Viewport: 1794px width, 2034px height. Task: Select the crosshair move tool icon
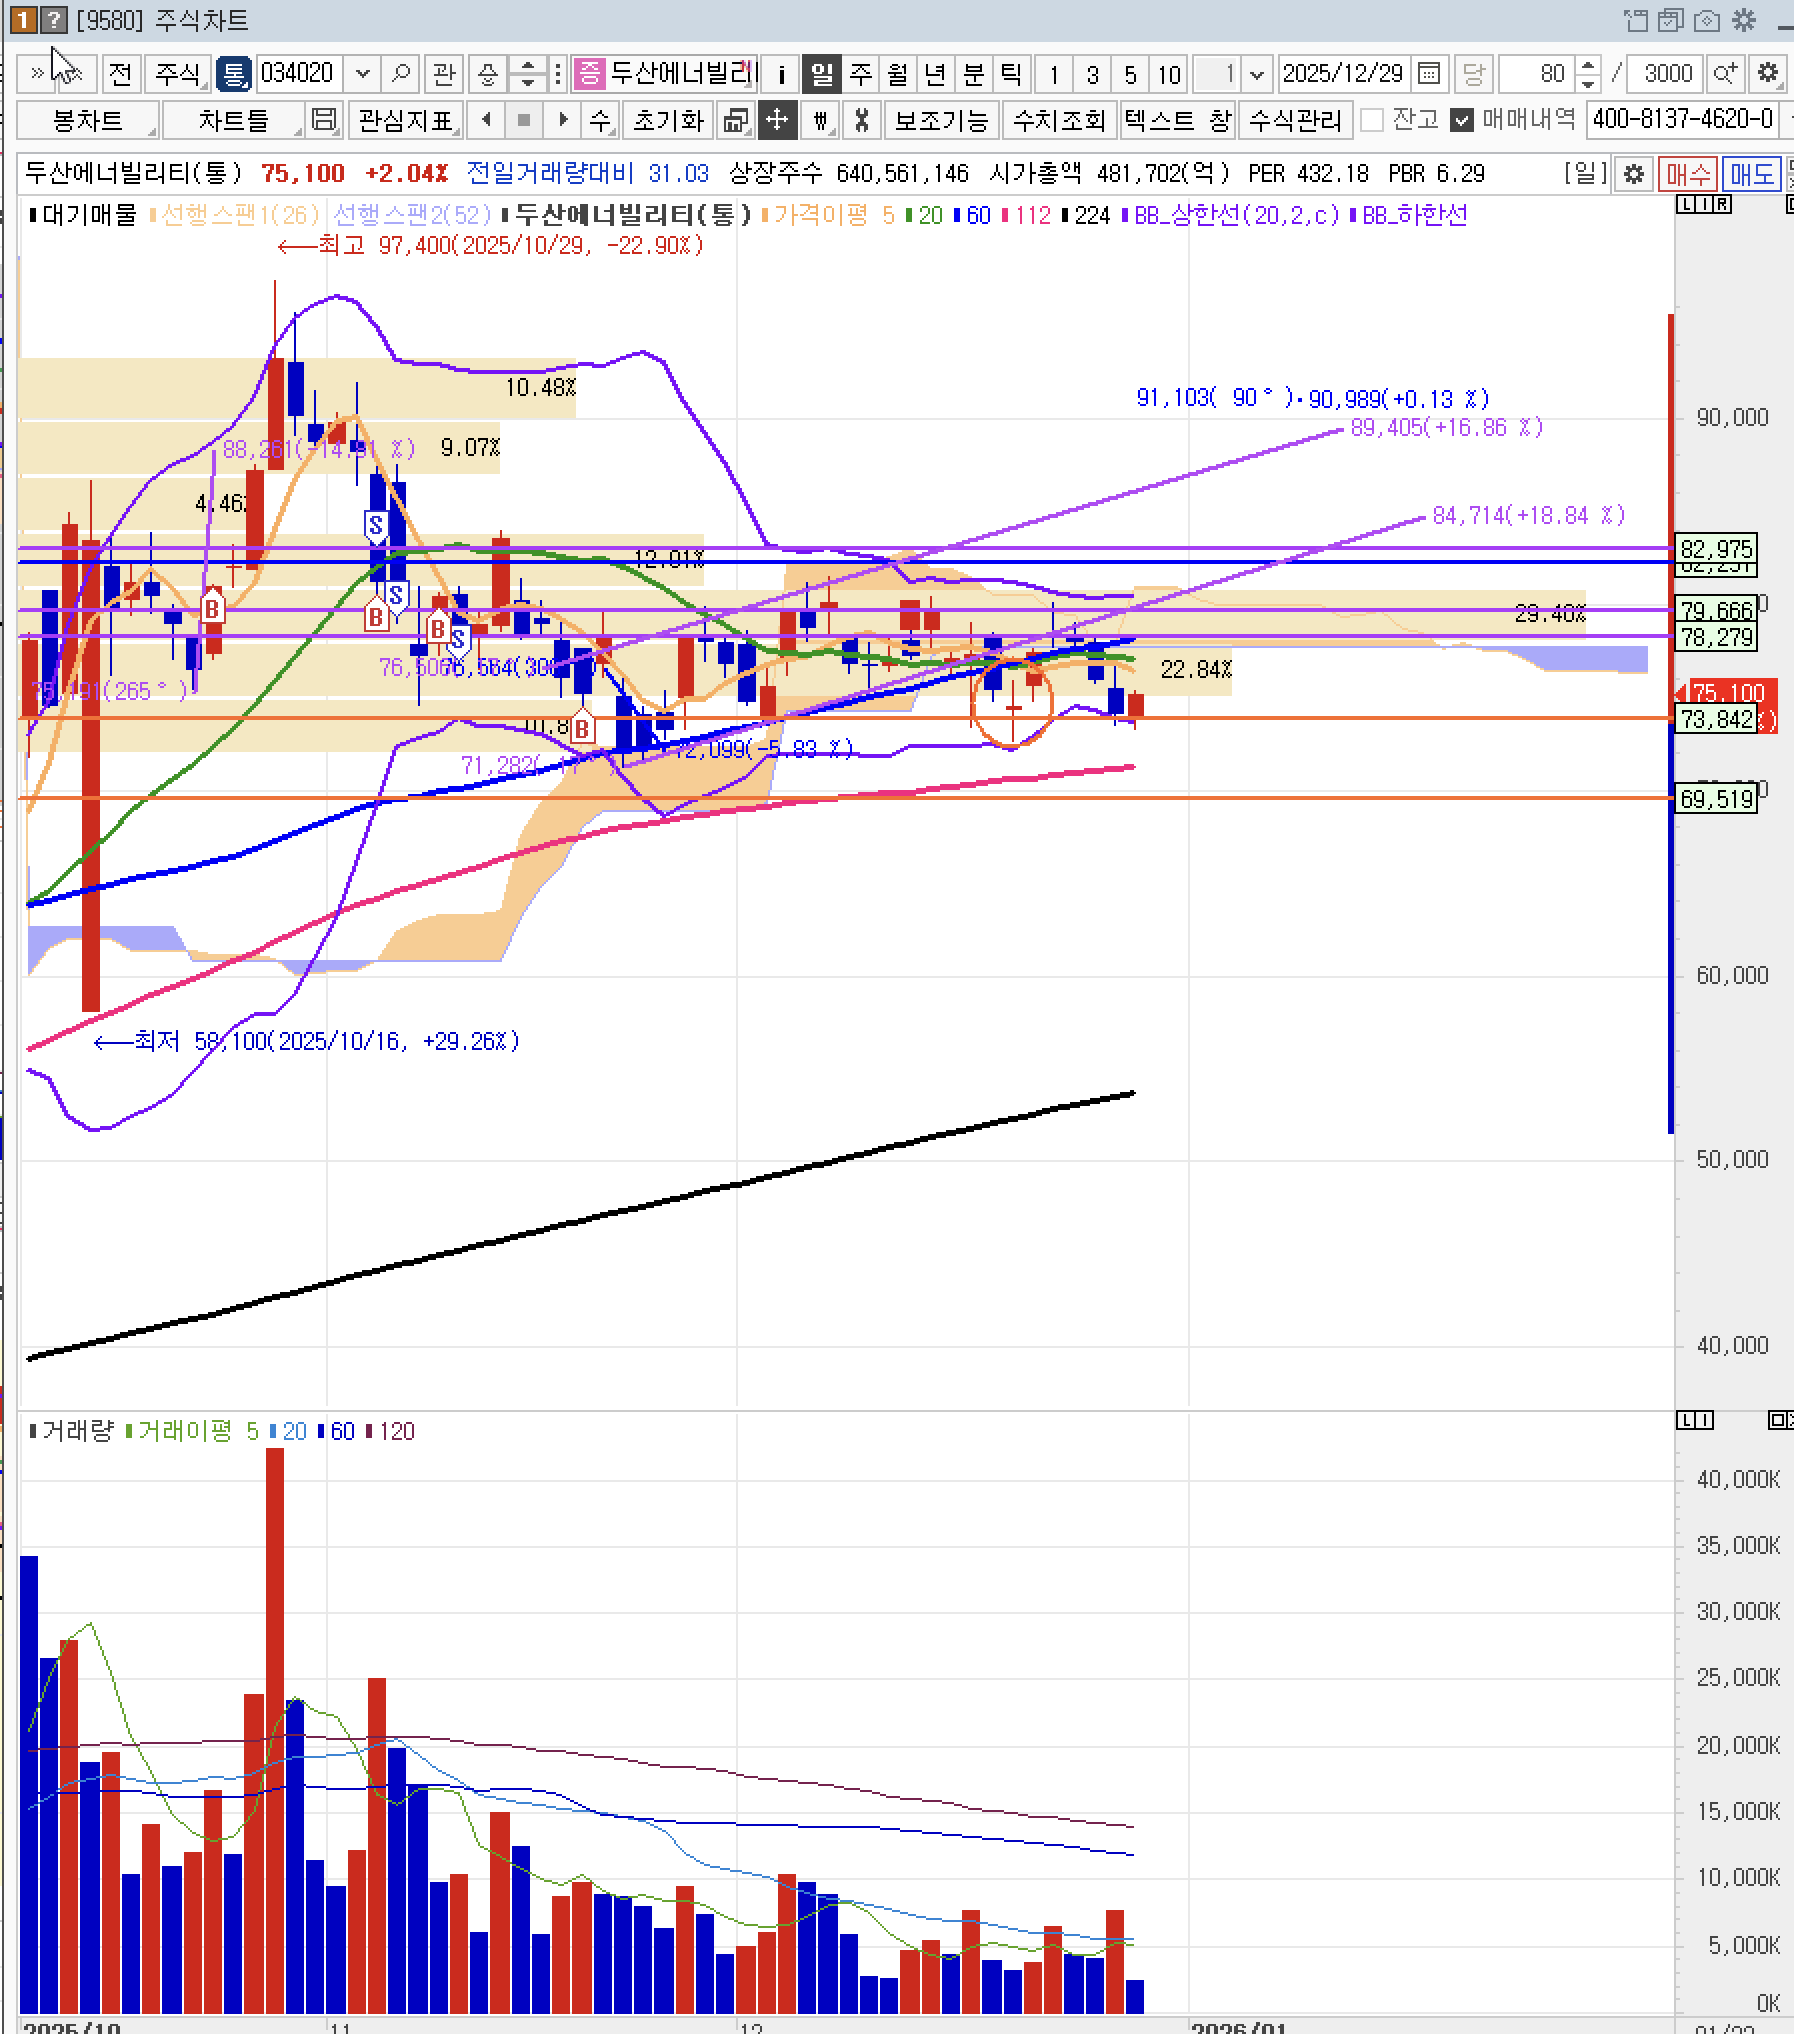[x=776, y=120]
